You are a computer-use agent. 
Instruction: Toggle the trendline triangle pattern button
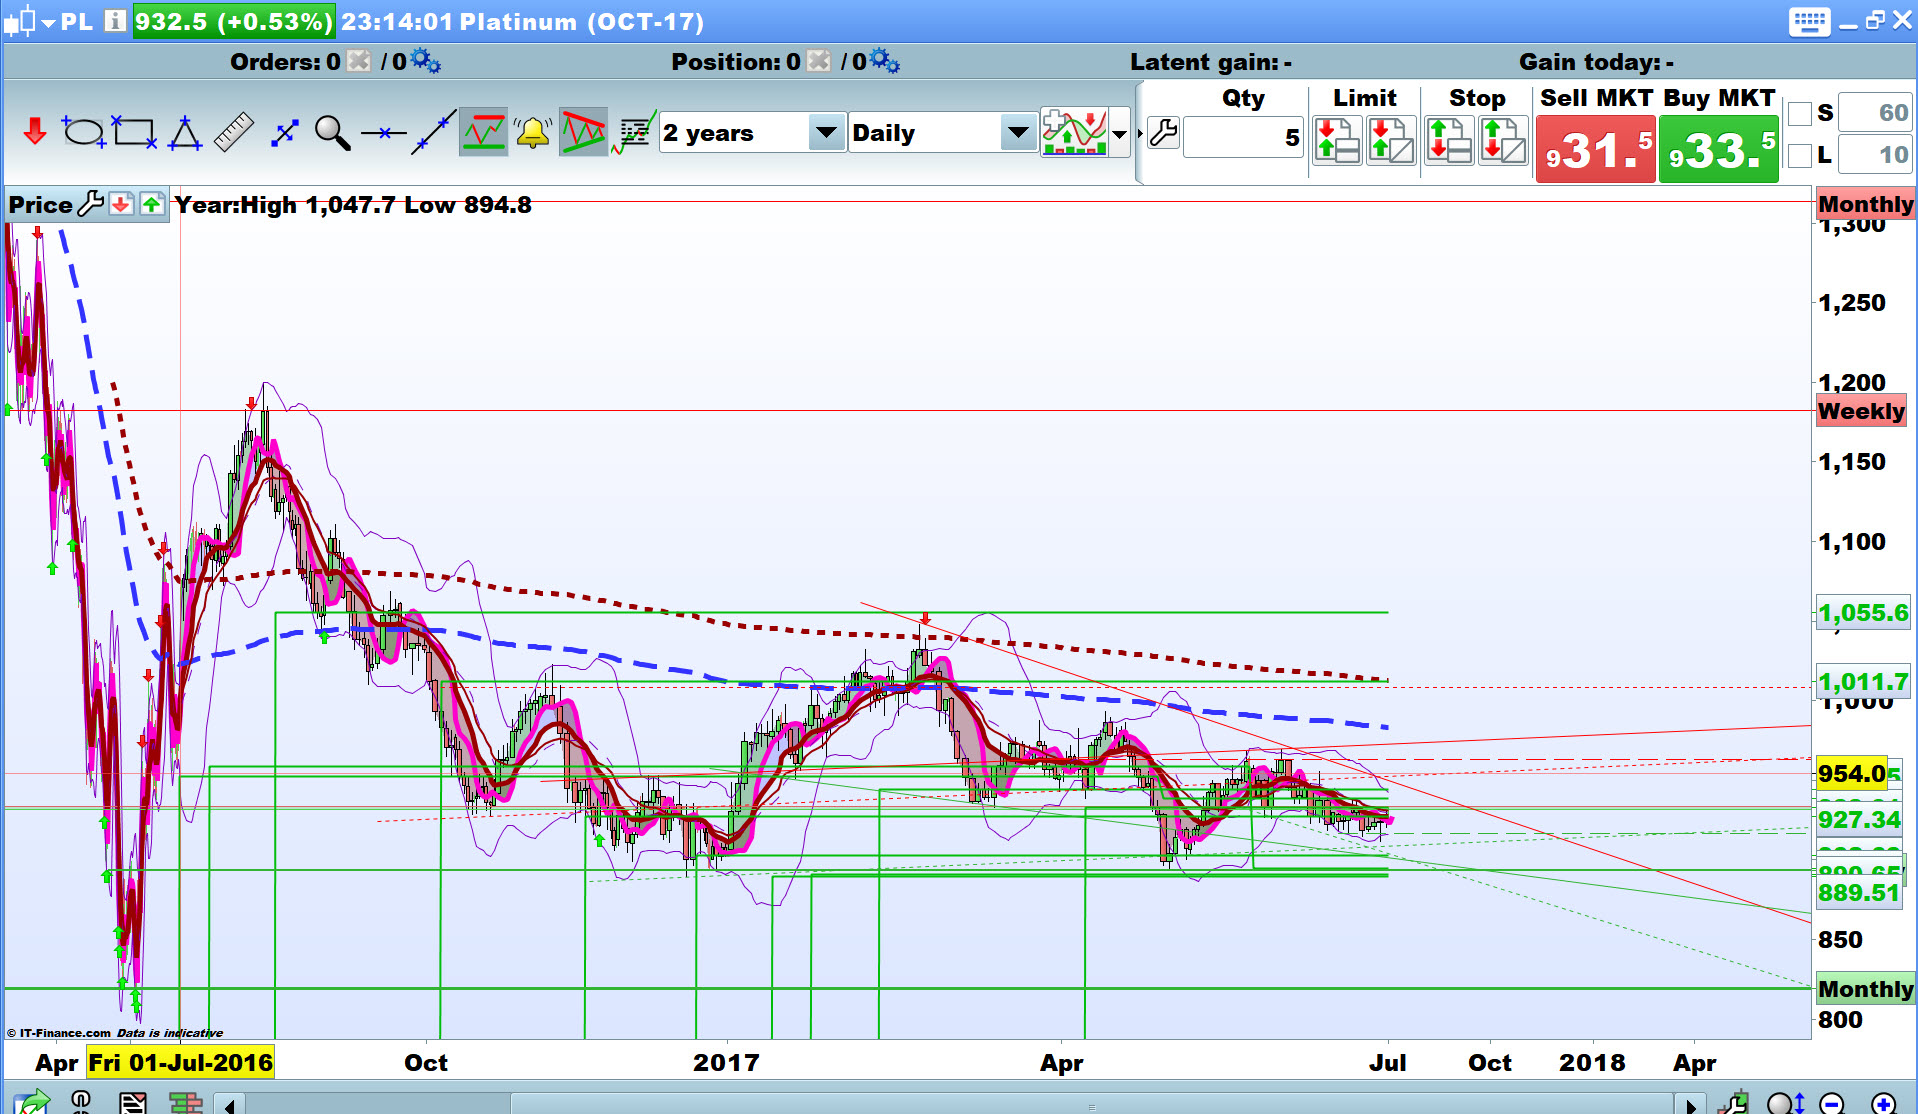pyautogui.click(x=583, y=132)
